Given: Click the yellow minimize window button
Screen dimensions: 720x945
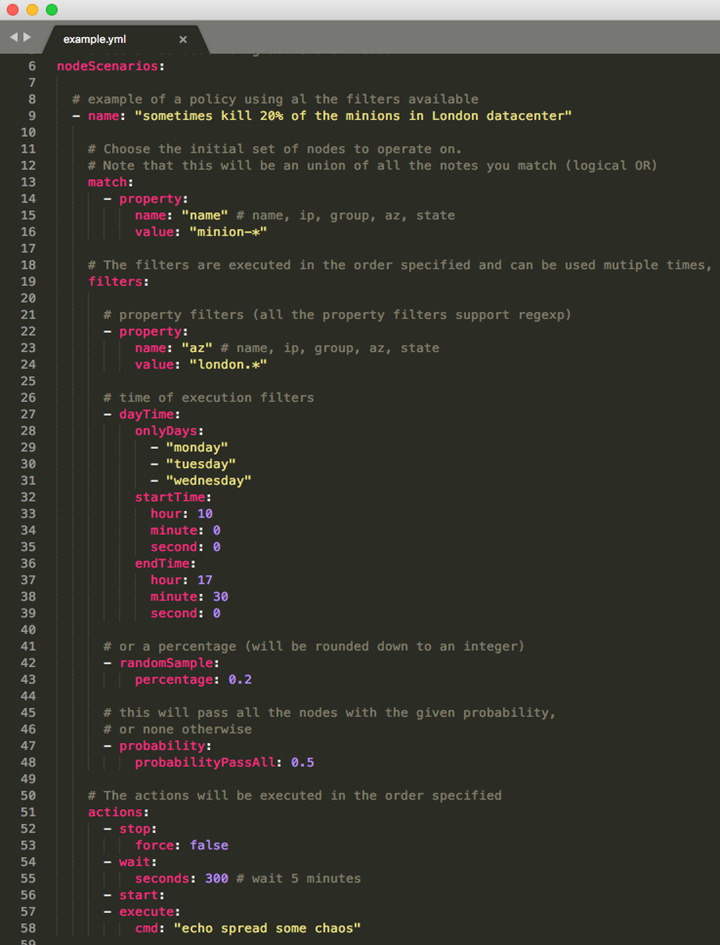Looking at the screenshot, I should (32, 10).
